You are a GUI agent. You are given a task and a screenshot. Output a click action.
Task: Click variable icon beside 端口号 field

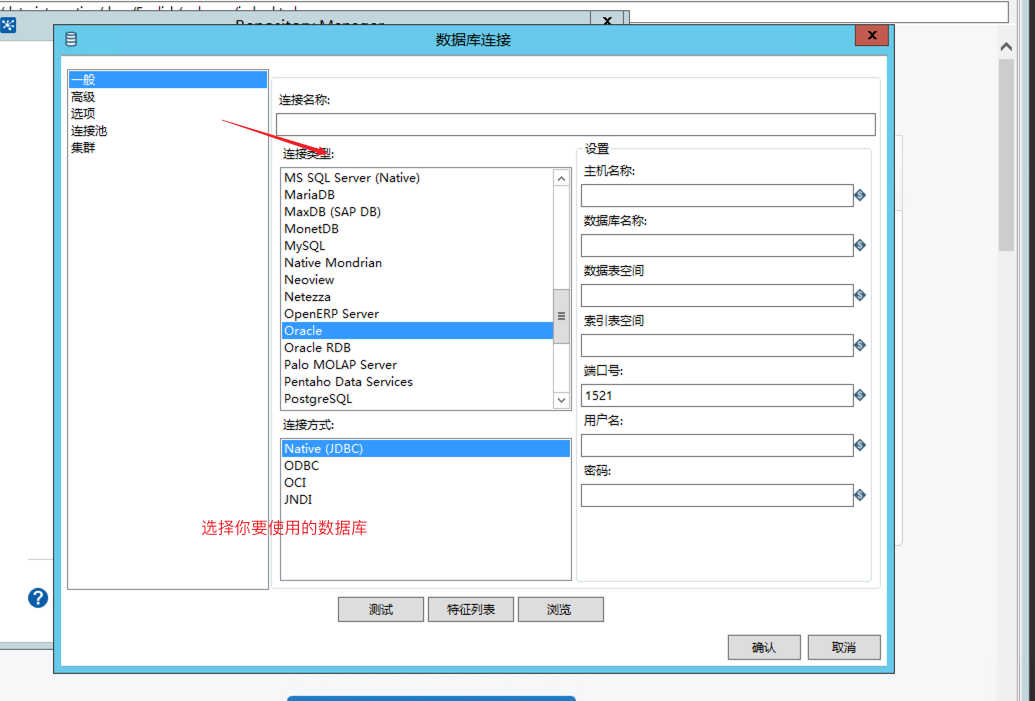[859, 395]
